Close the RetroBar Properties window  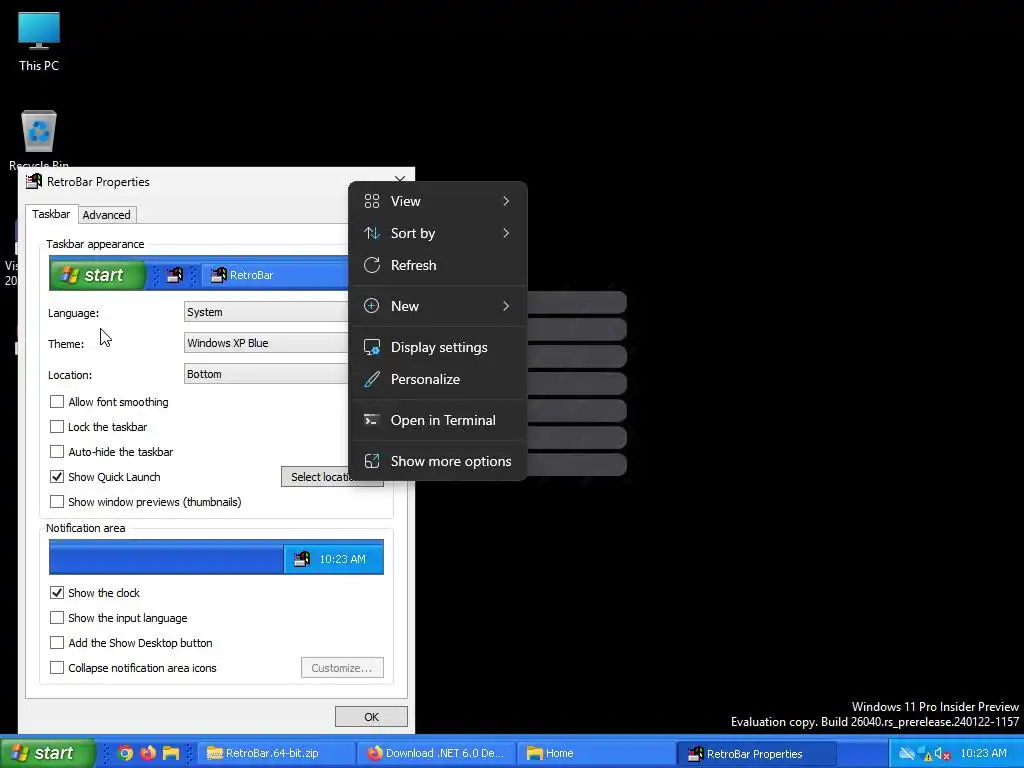click(x=400, y=180)
